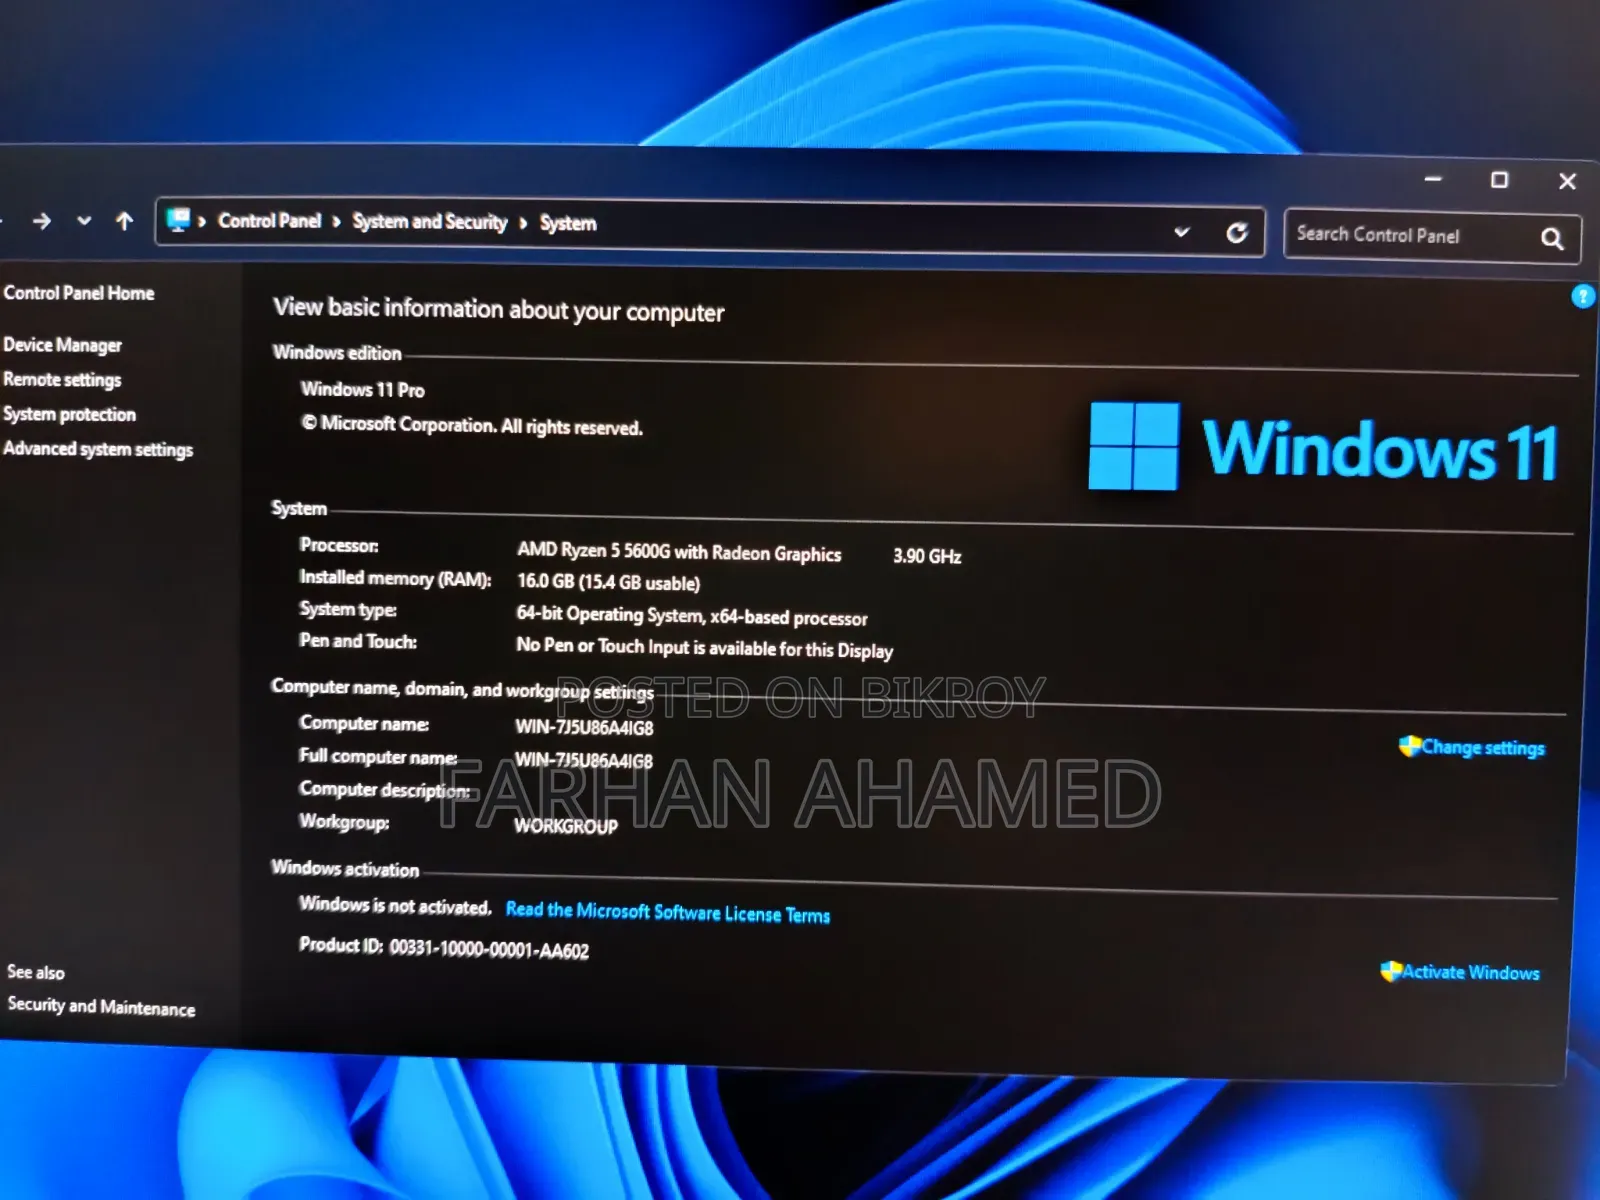Open Help via the question mark icon
Image resolution: width=1600 pixels, height=1200 pixels.
(1583, 296)
